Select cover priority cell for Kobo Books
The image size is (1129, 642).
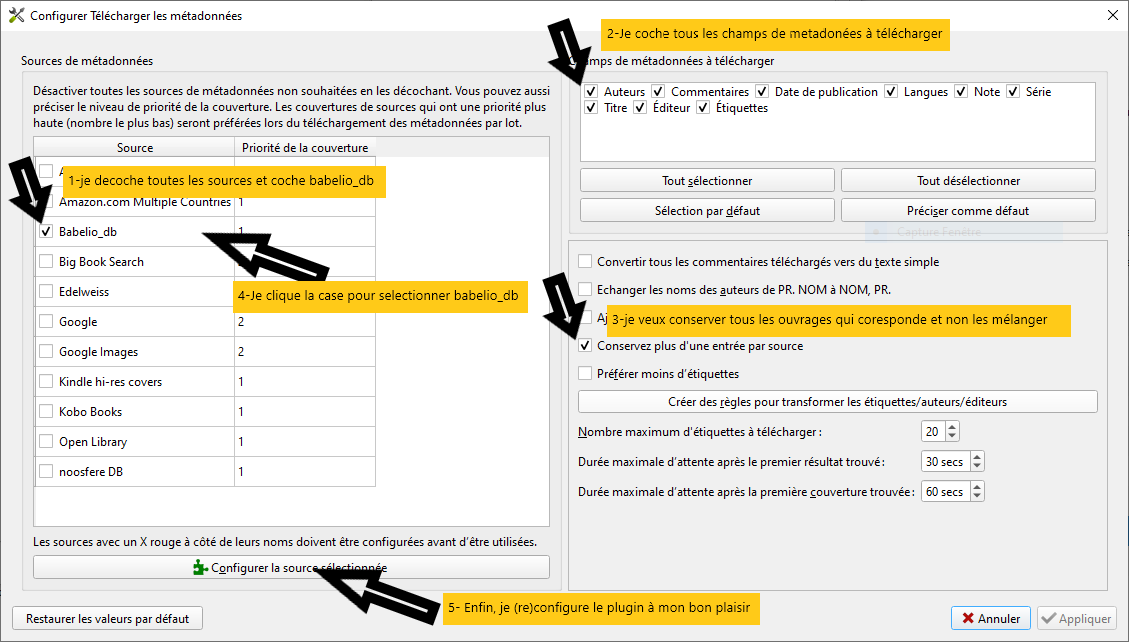[305, 412]
